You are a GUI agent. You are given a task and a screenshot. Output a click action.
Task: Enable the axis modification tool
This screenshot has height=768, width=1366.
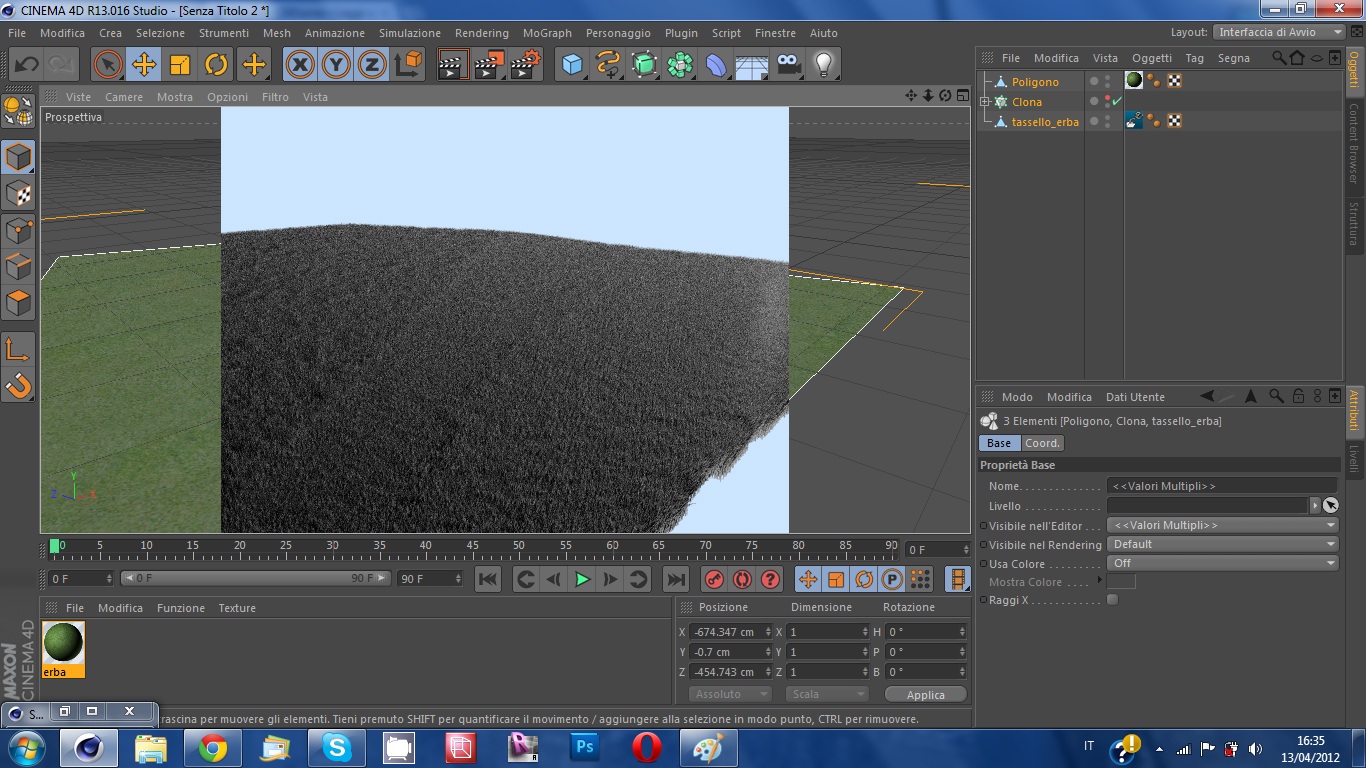(19, 348)
